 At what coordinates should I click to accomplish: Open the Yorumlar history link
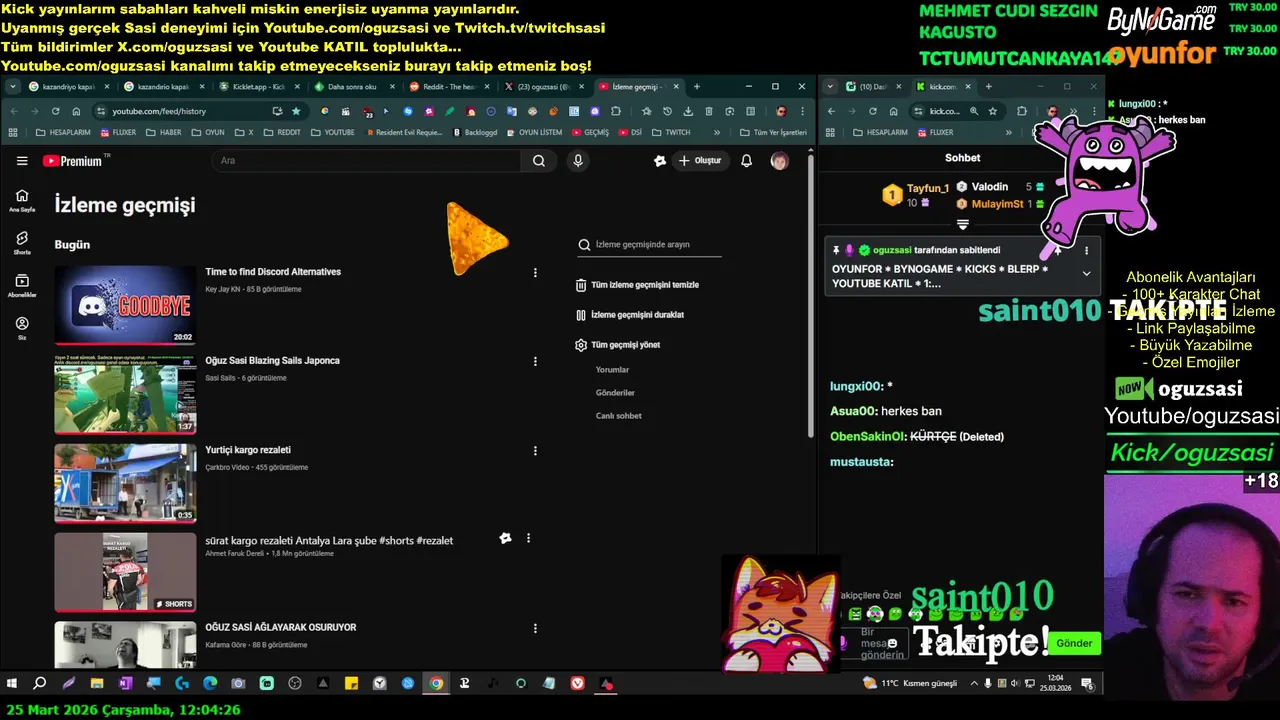point(612,370)
